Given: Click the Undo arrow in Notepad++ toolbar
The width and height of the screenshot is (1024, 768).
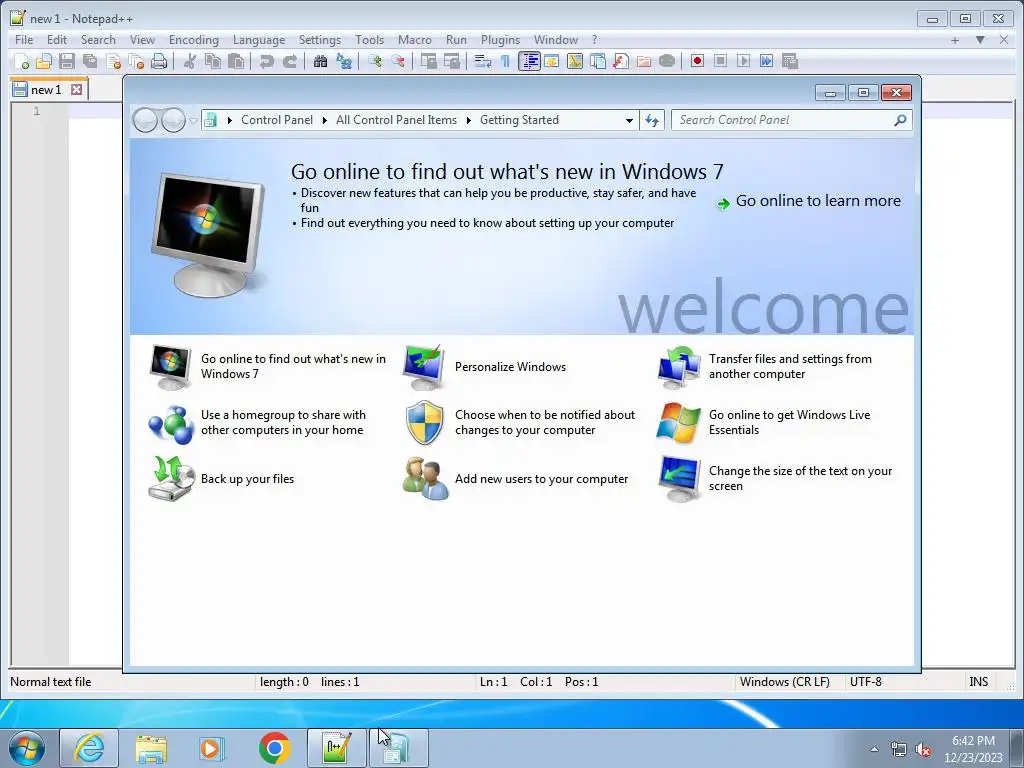Looking at the screenshot, I should click(x=266, y=61).
